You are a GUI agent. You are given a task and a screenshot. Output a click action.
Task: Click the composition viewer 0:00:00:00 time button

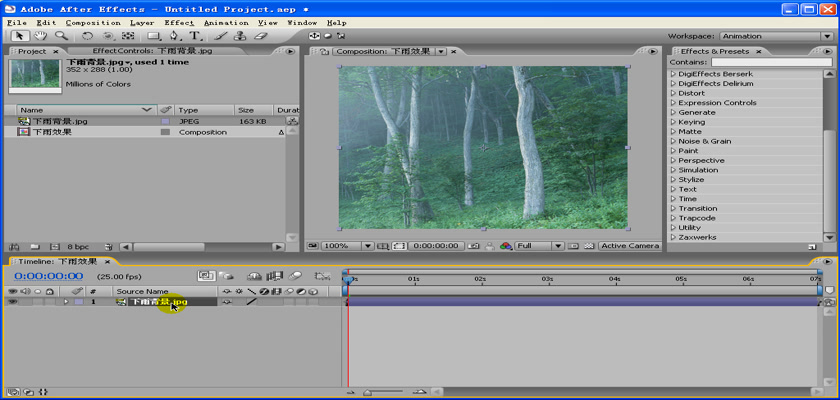coord(436,246)
